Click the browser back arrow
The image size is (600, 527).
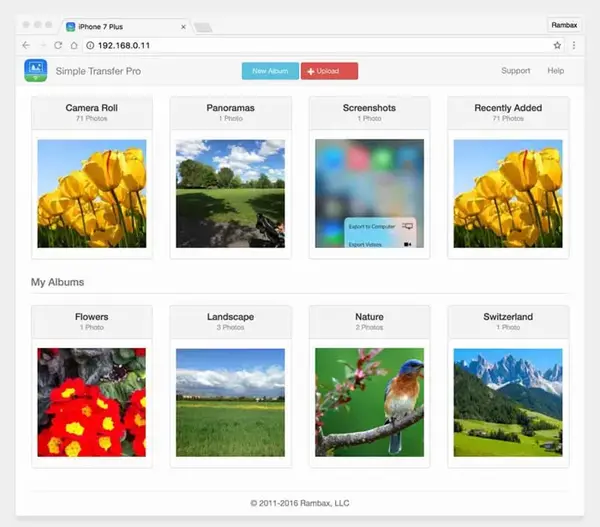pyautogui.click(x=26, y=45)
